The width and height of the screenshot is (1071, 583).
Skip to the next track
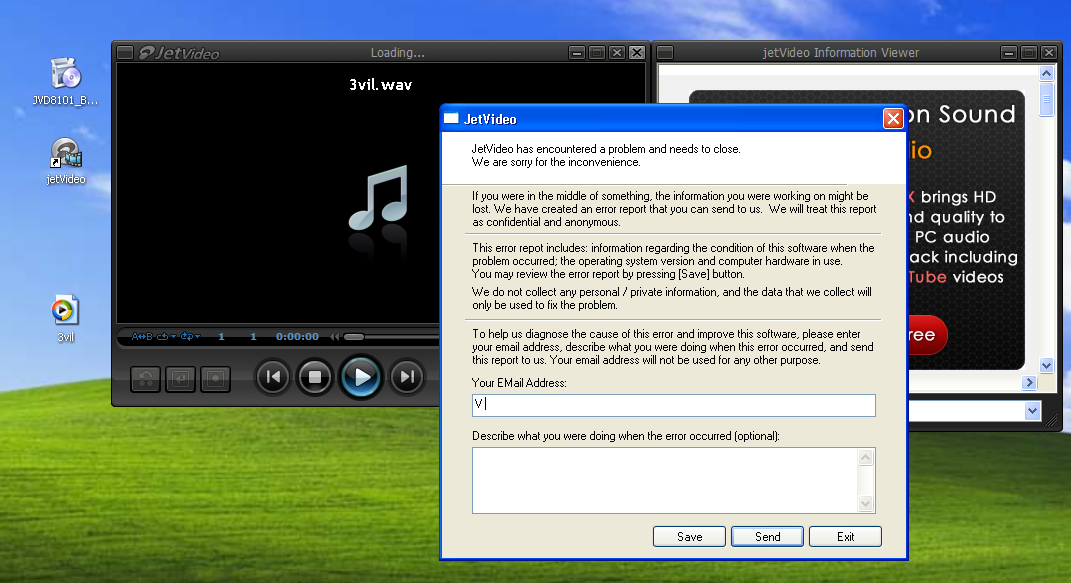tap(407, 377)
